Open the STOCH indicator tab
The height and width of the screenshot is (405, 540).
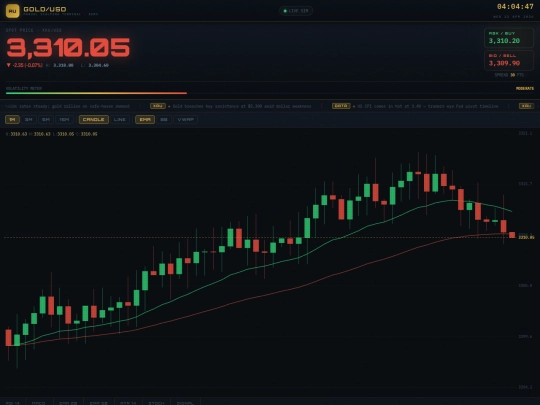tap(156, 403)
